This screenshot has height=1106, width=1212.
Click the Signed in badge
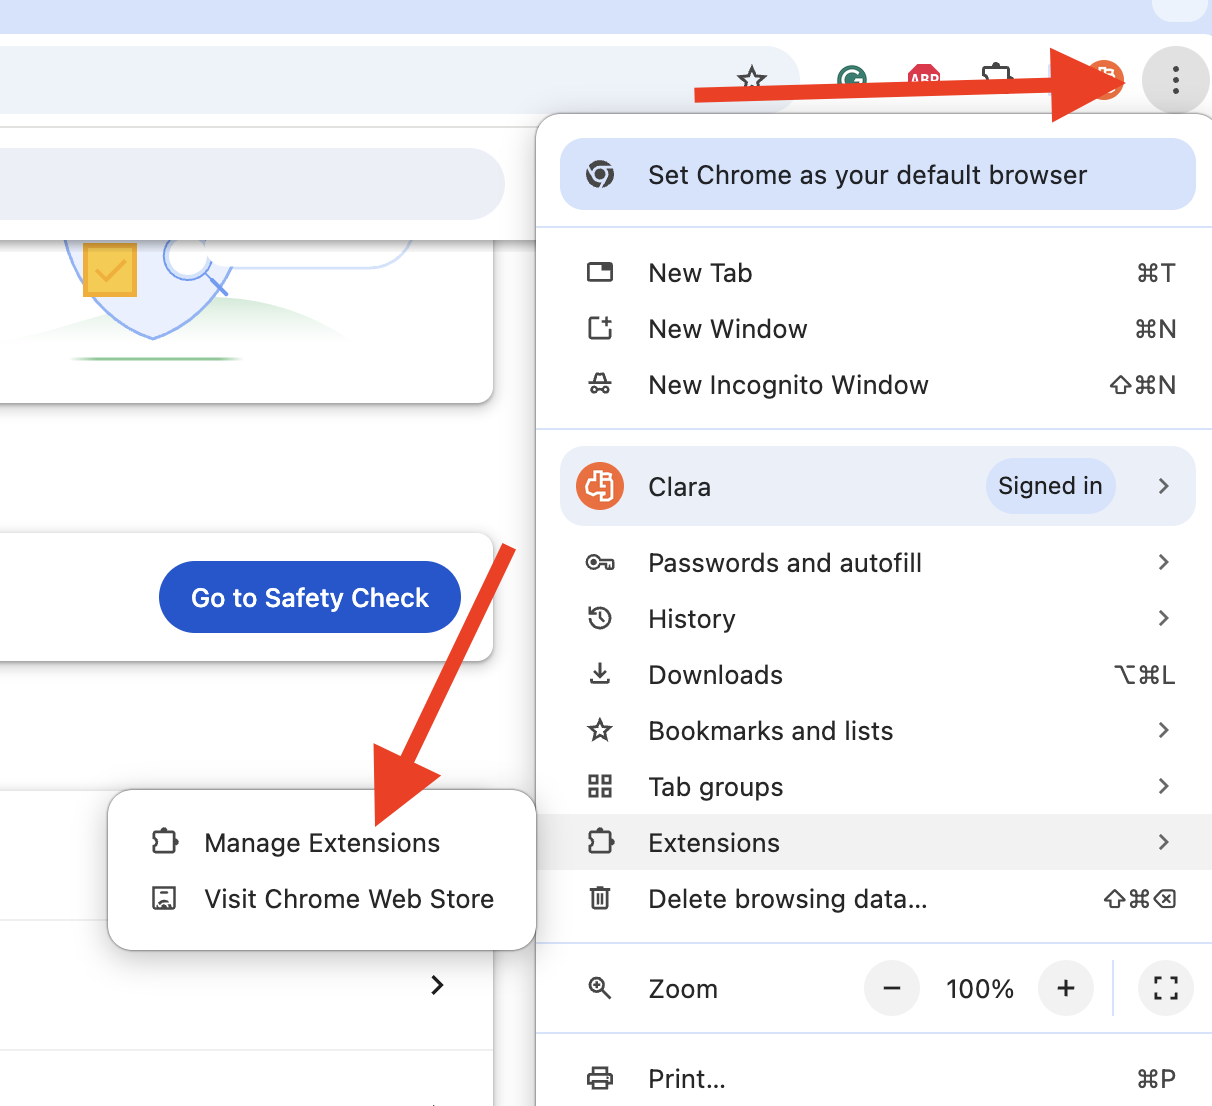(x=1050, y=486)
